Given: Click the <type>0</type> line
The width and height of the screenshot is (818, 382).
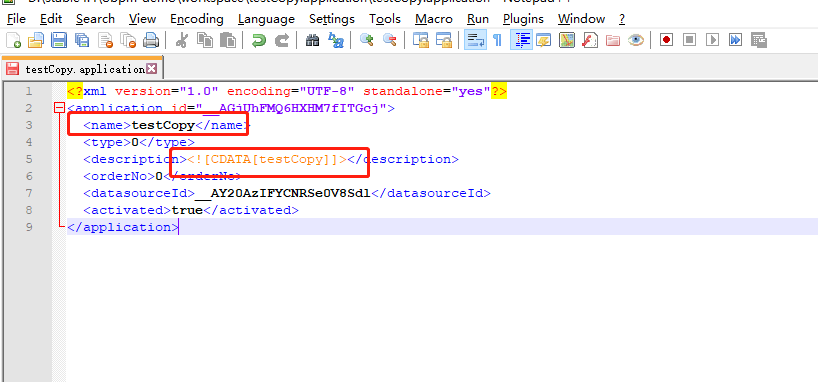Looking at the screenshot, I should click(139, 142).
